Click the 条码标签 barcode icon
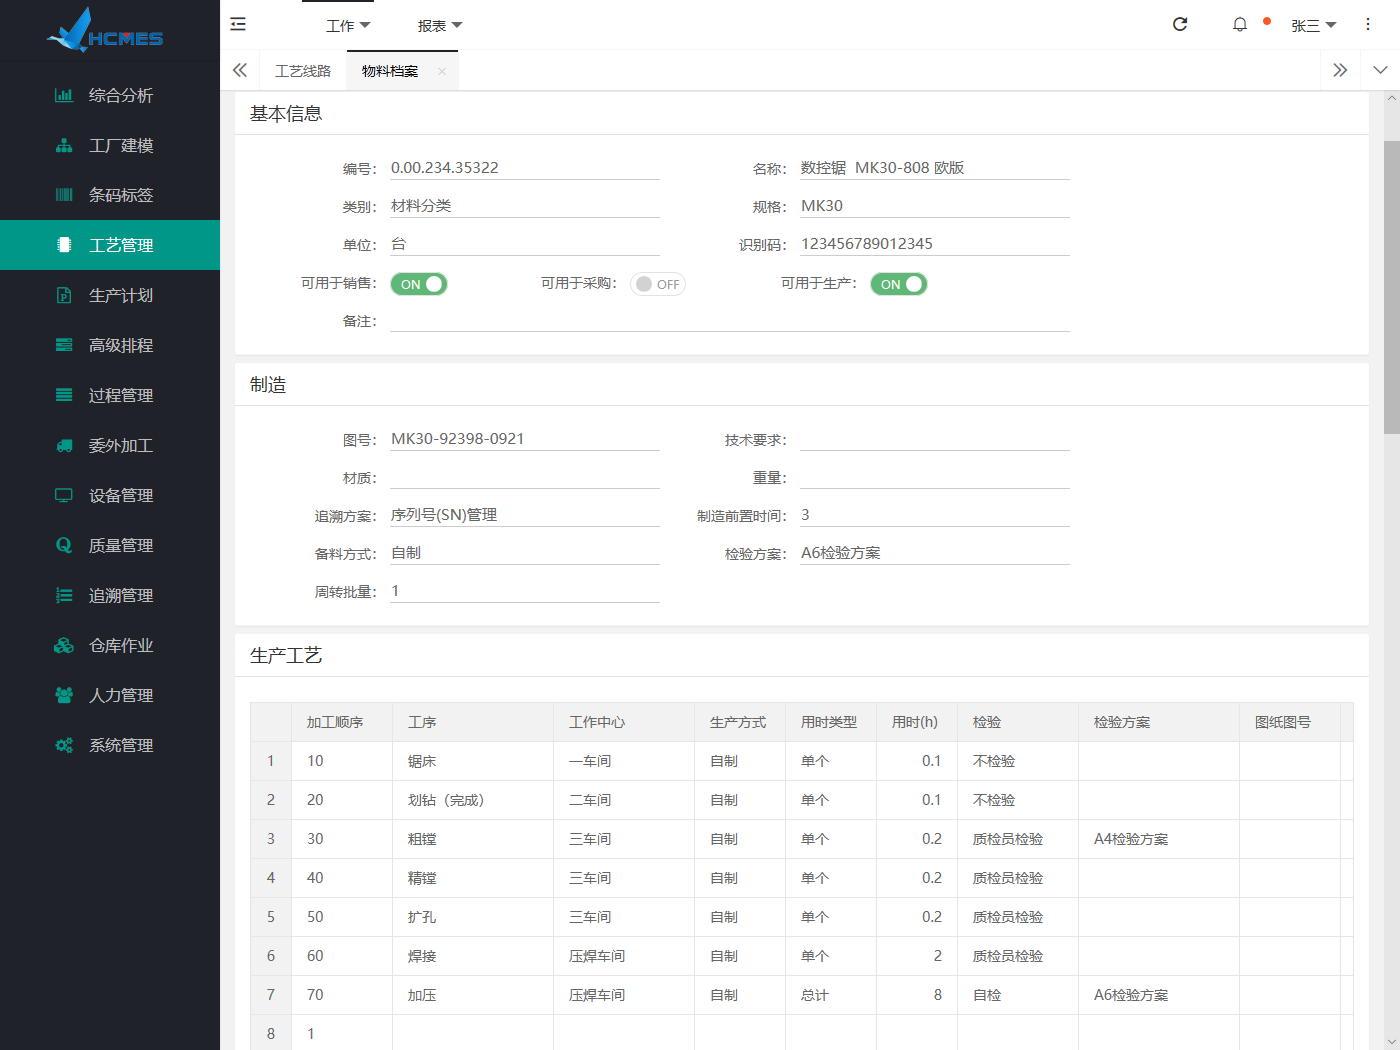The height and width of the screenshot is (1050, 1400). 64,195
